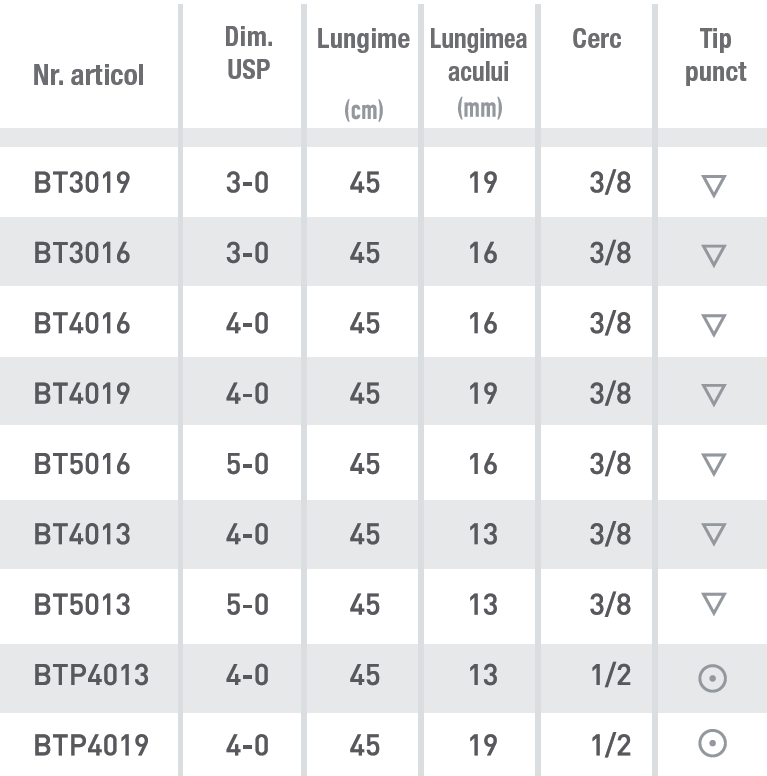Screen dimensions: 767x776
Task: Click the triangle point icon for BT3019
Action: coord(713,185)
